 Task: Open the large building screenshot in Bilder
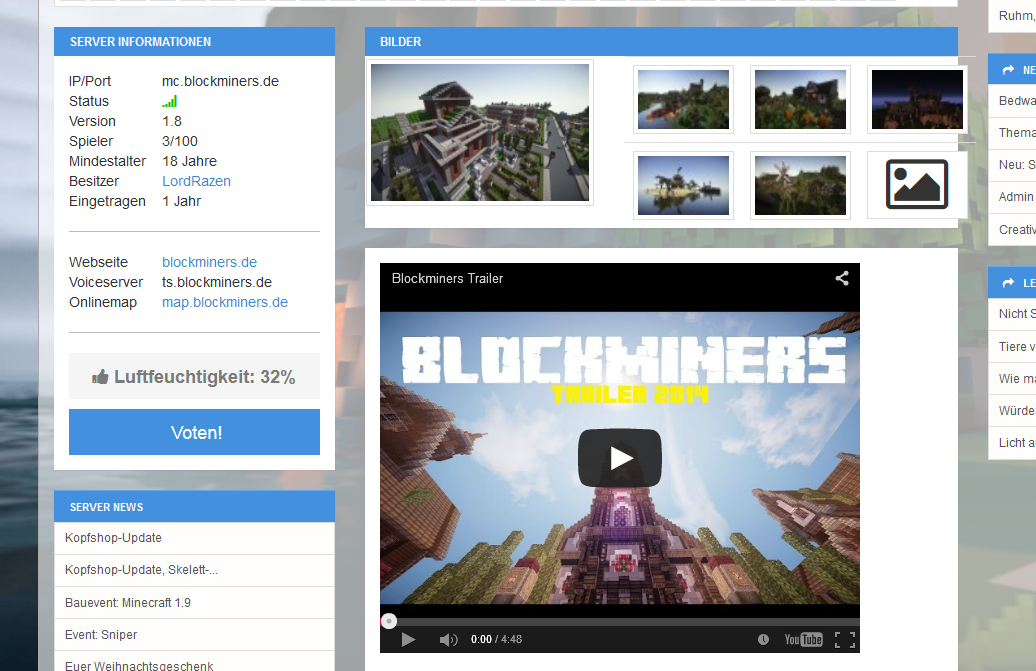(x=479, y=133)
